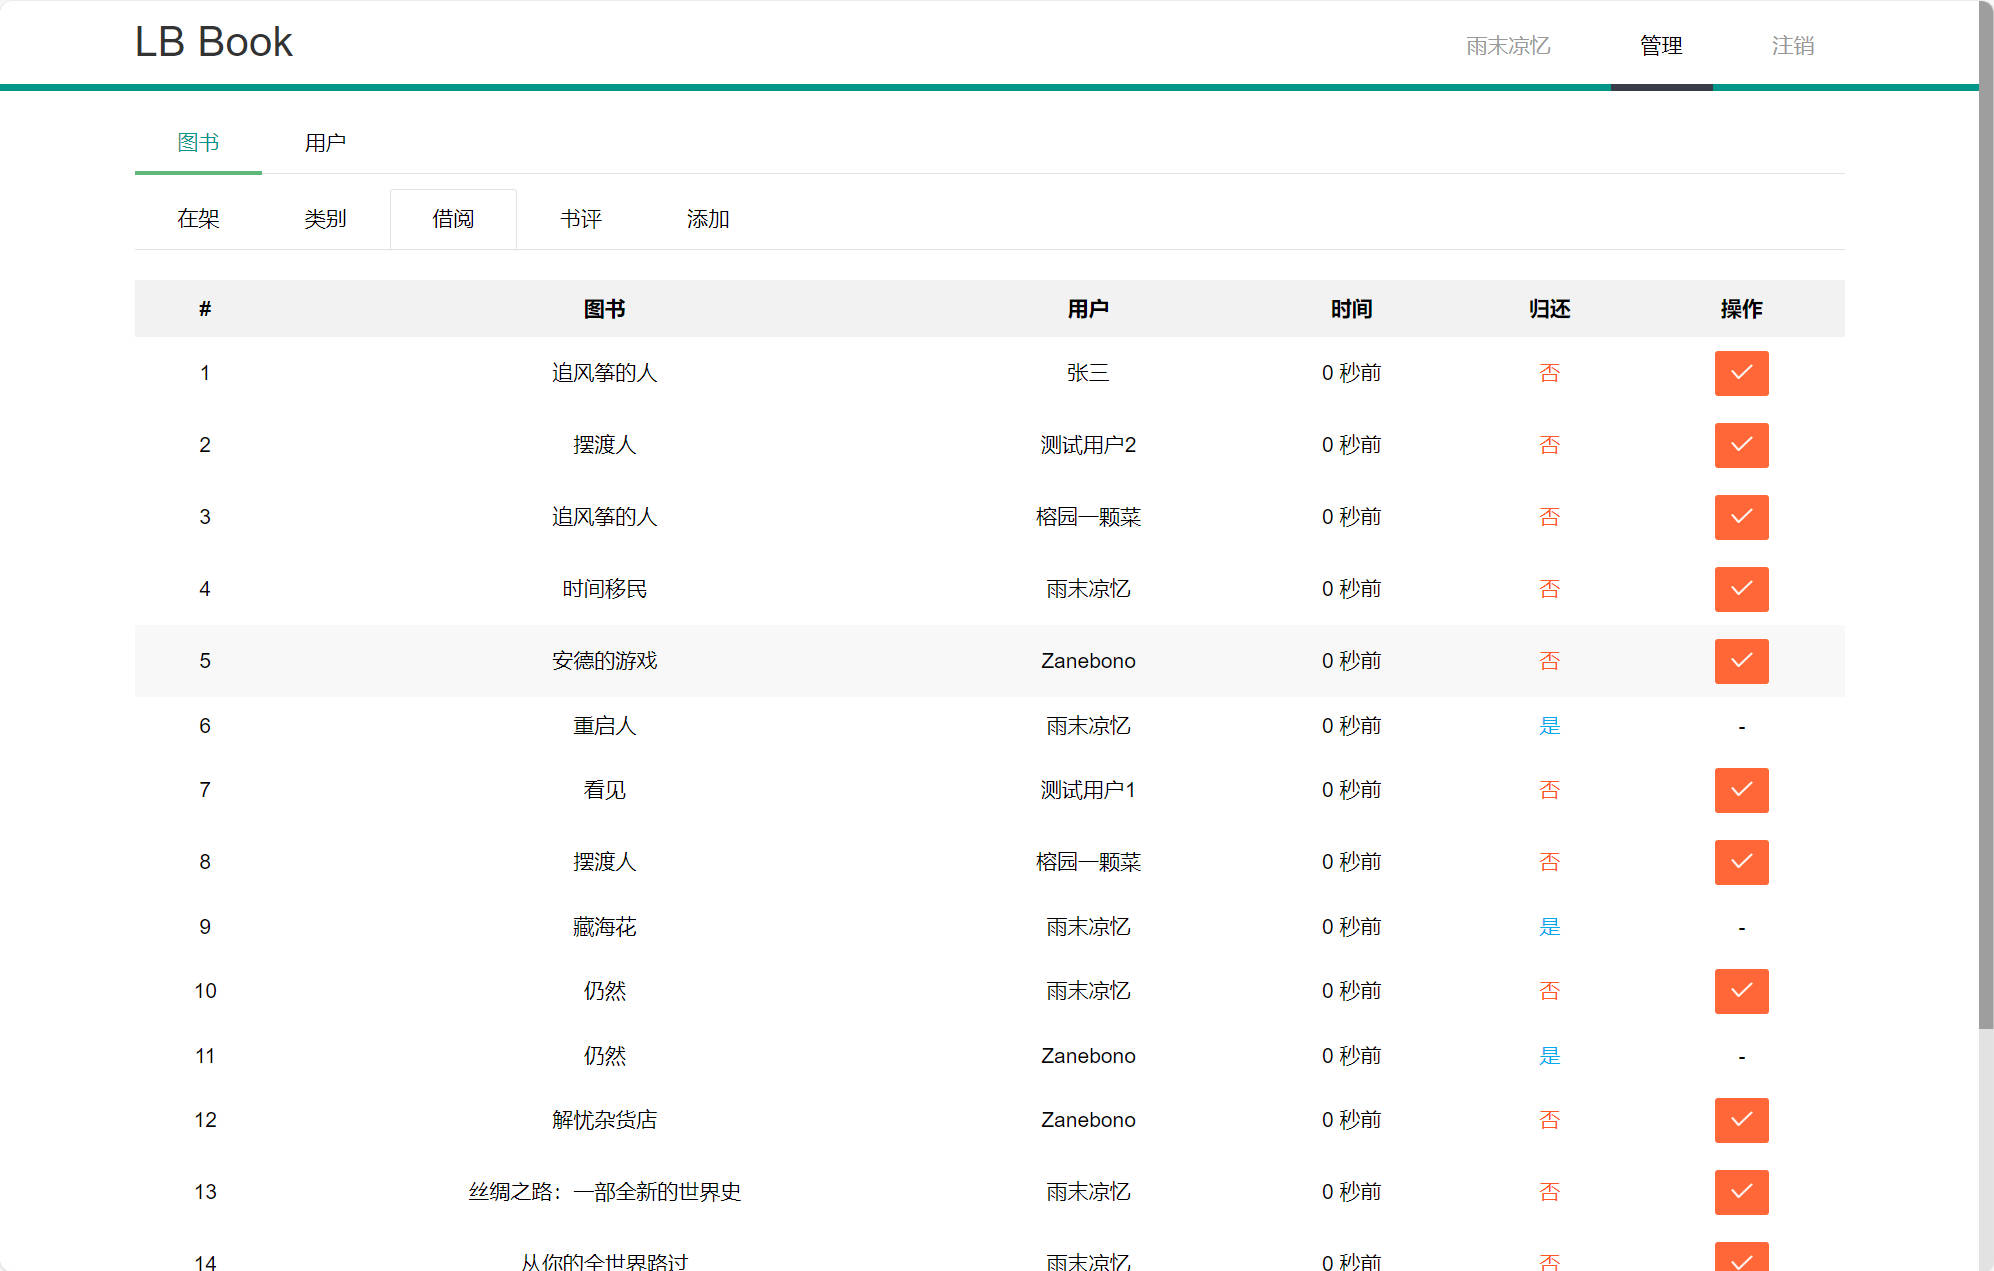Mark 解忧杂货店 as returned

point(1741,1120)
